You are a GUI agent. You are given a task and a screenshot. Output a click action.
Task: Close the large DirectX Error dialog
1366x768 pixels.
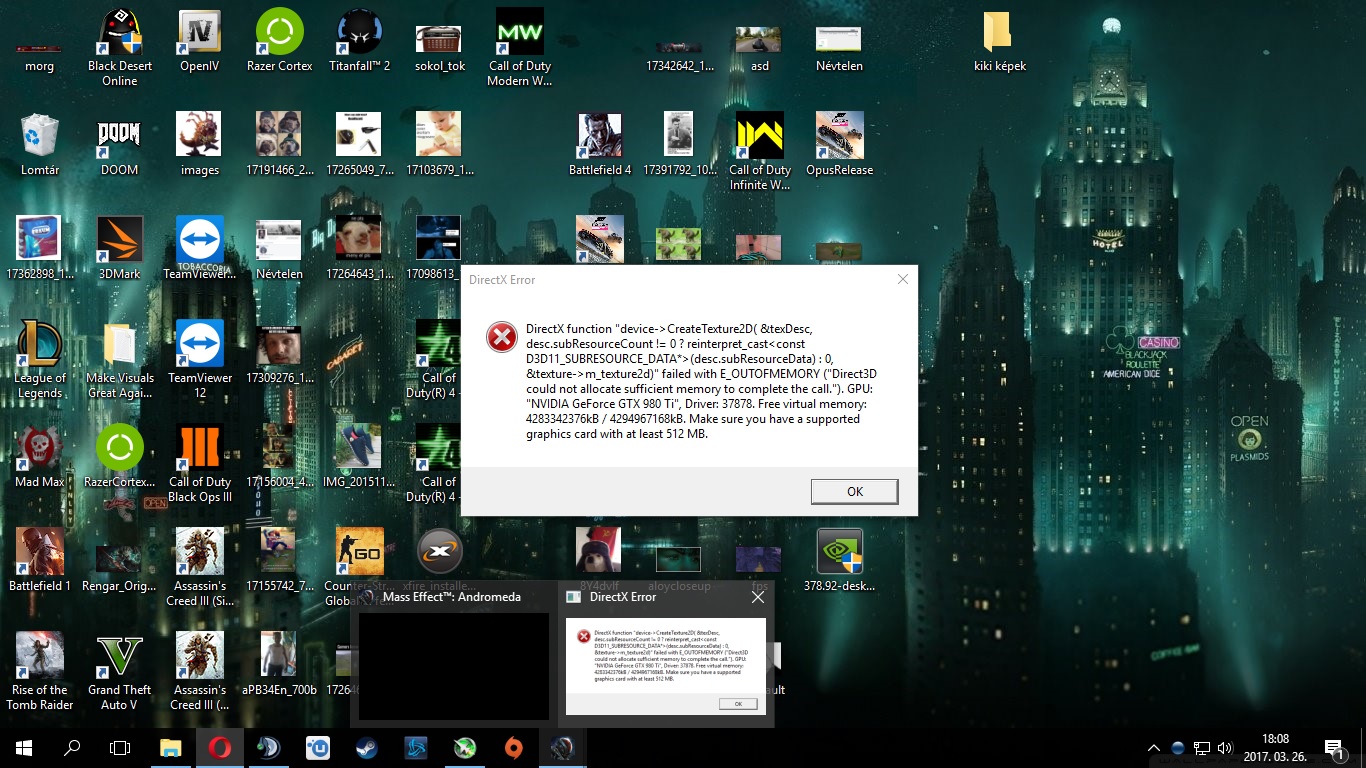coord(902,279)
